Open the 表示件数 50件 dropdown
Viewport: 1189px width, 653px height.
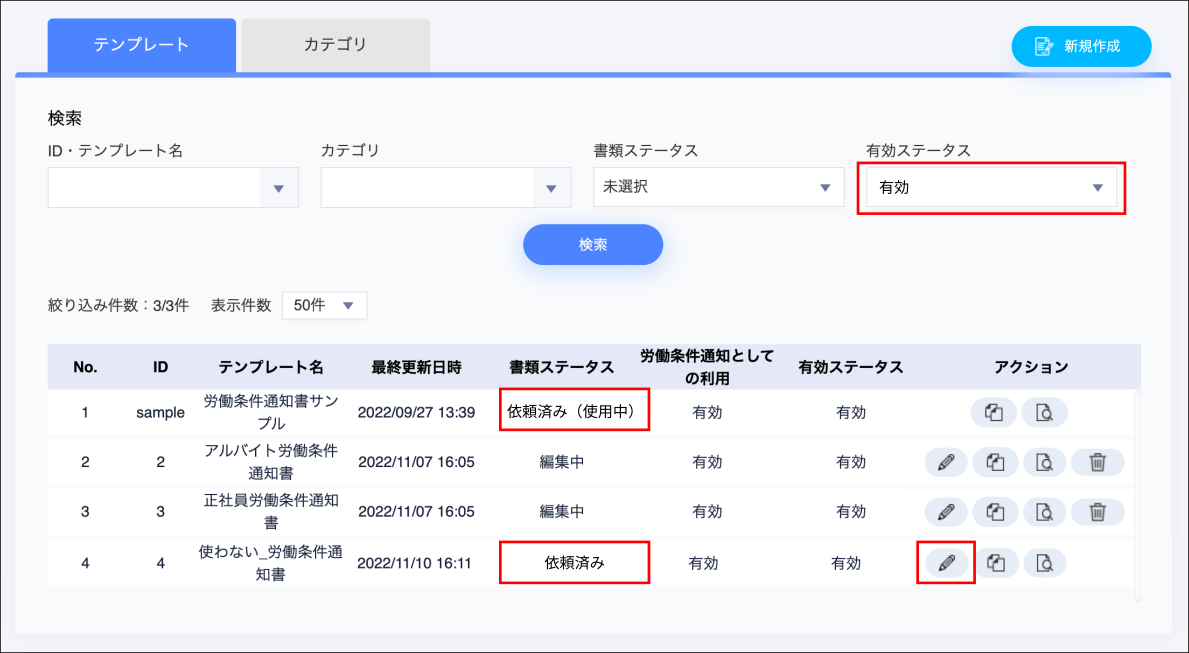324,306
